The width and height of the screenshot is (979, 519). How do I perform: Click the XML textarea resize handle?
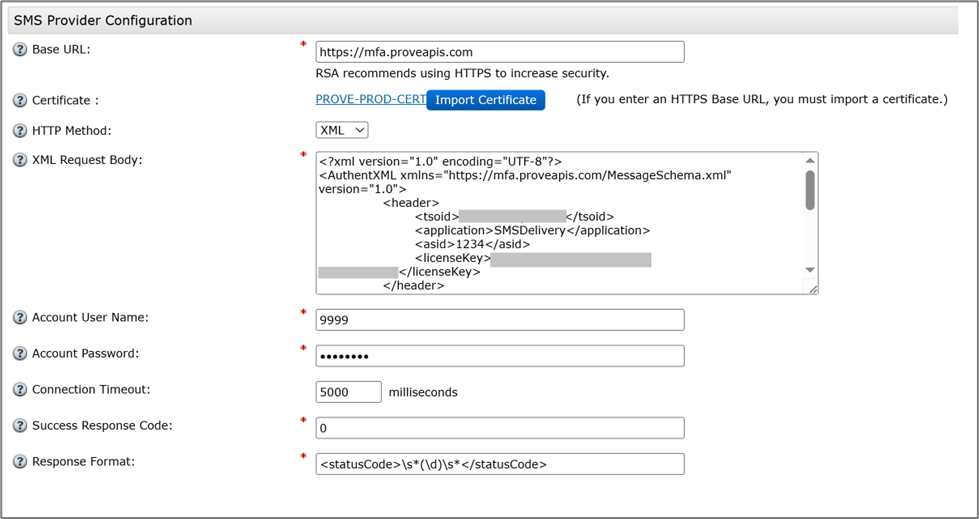click(813, 289)
